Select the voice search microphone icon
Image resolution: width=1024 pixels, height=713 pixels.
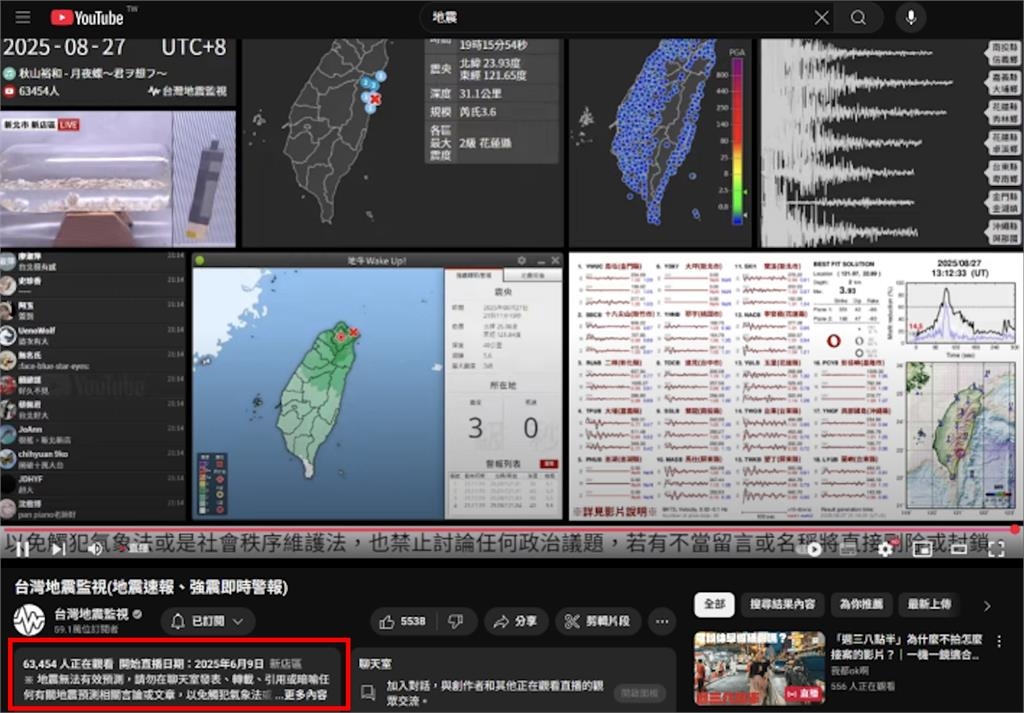tap(910, 17)
